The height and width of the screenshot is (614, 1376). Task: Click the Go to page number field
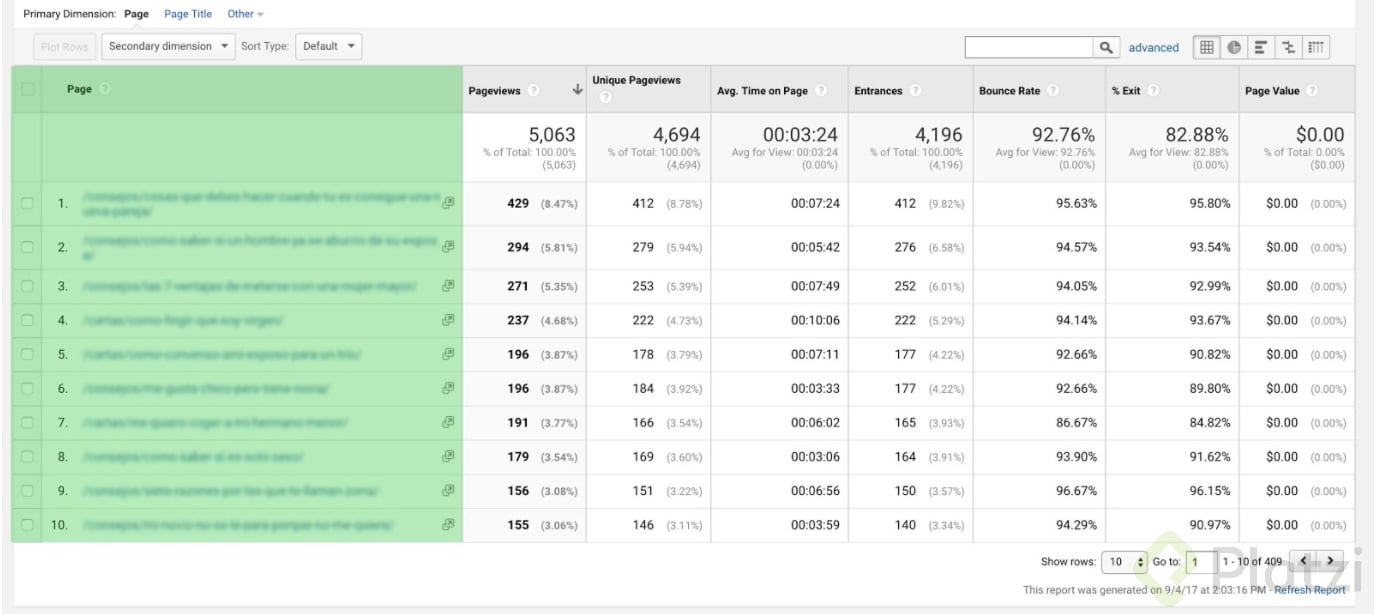(1199, 562)
